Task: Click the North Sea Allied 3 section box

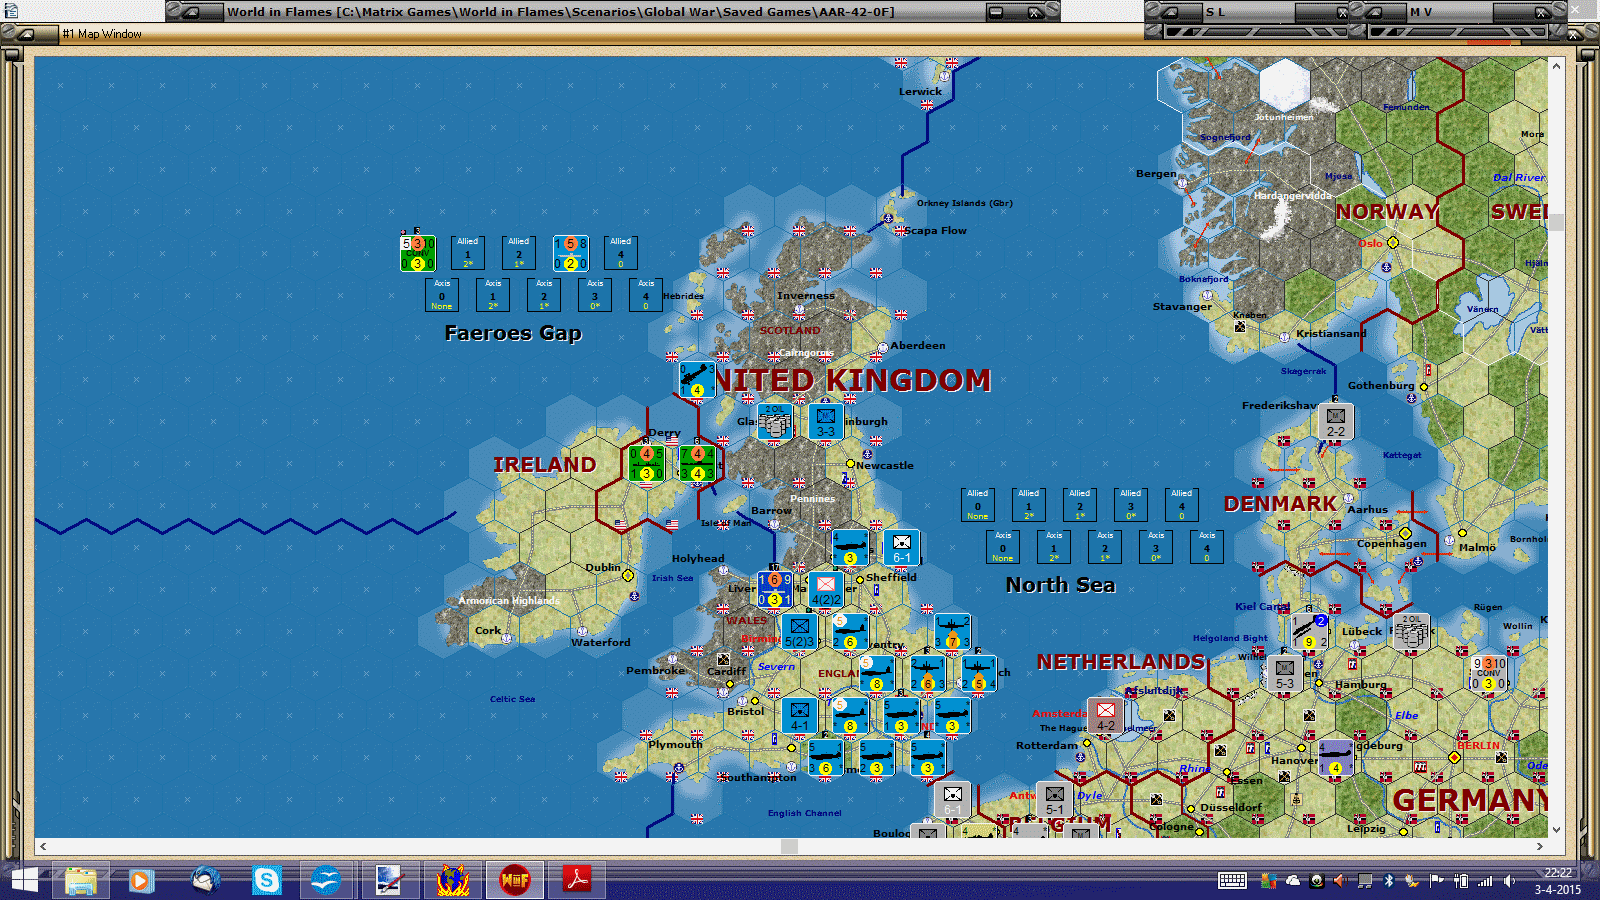Action: point(1130,505)
